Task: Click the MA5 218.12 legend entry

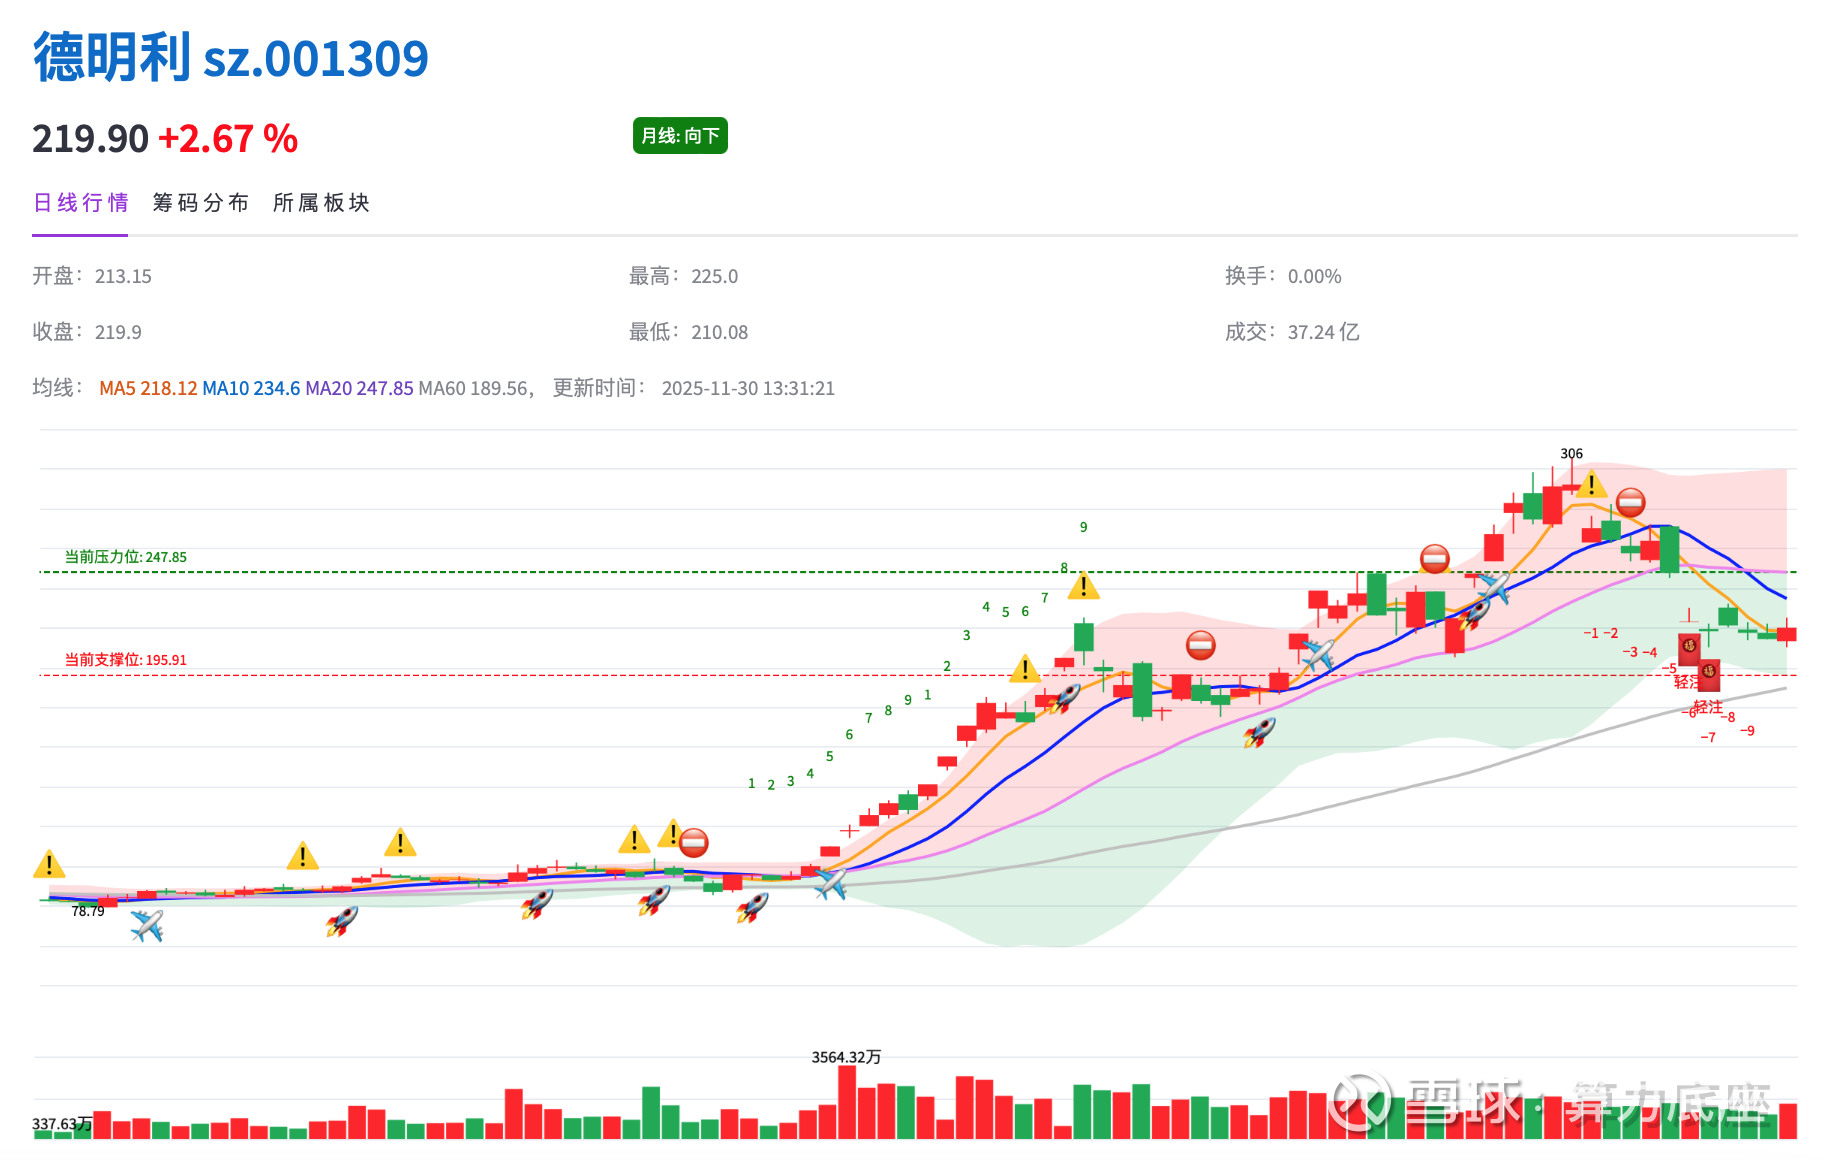Action: click(x=148, y=388)
